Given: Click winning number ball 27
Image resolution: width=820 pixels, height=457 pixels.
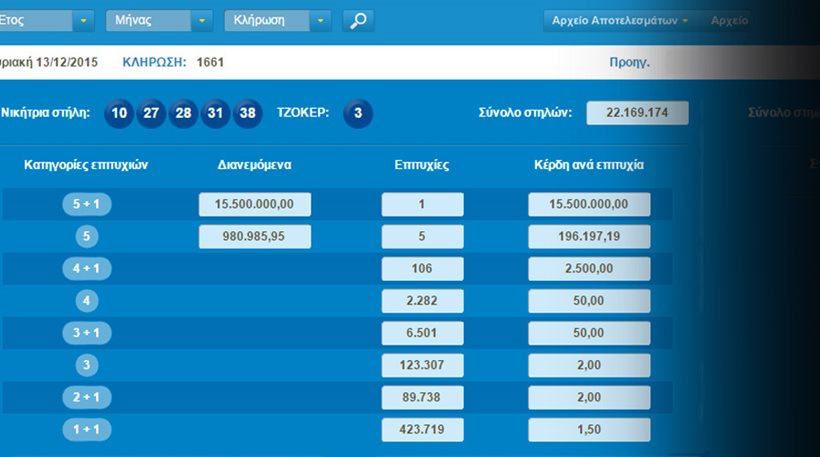Looking at the screenshot, I should click(x=151, y=113).
